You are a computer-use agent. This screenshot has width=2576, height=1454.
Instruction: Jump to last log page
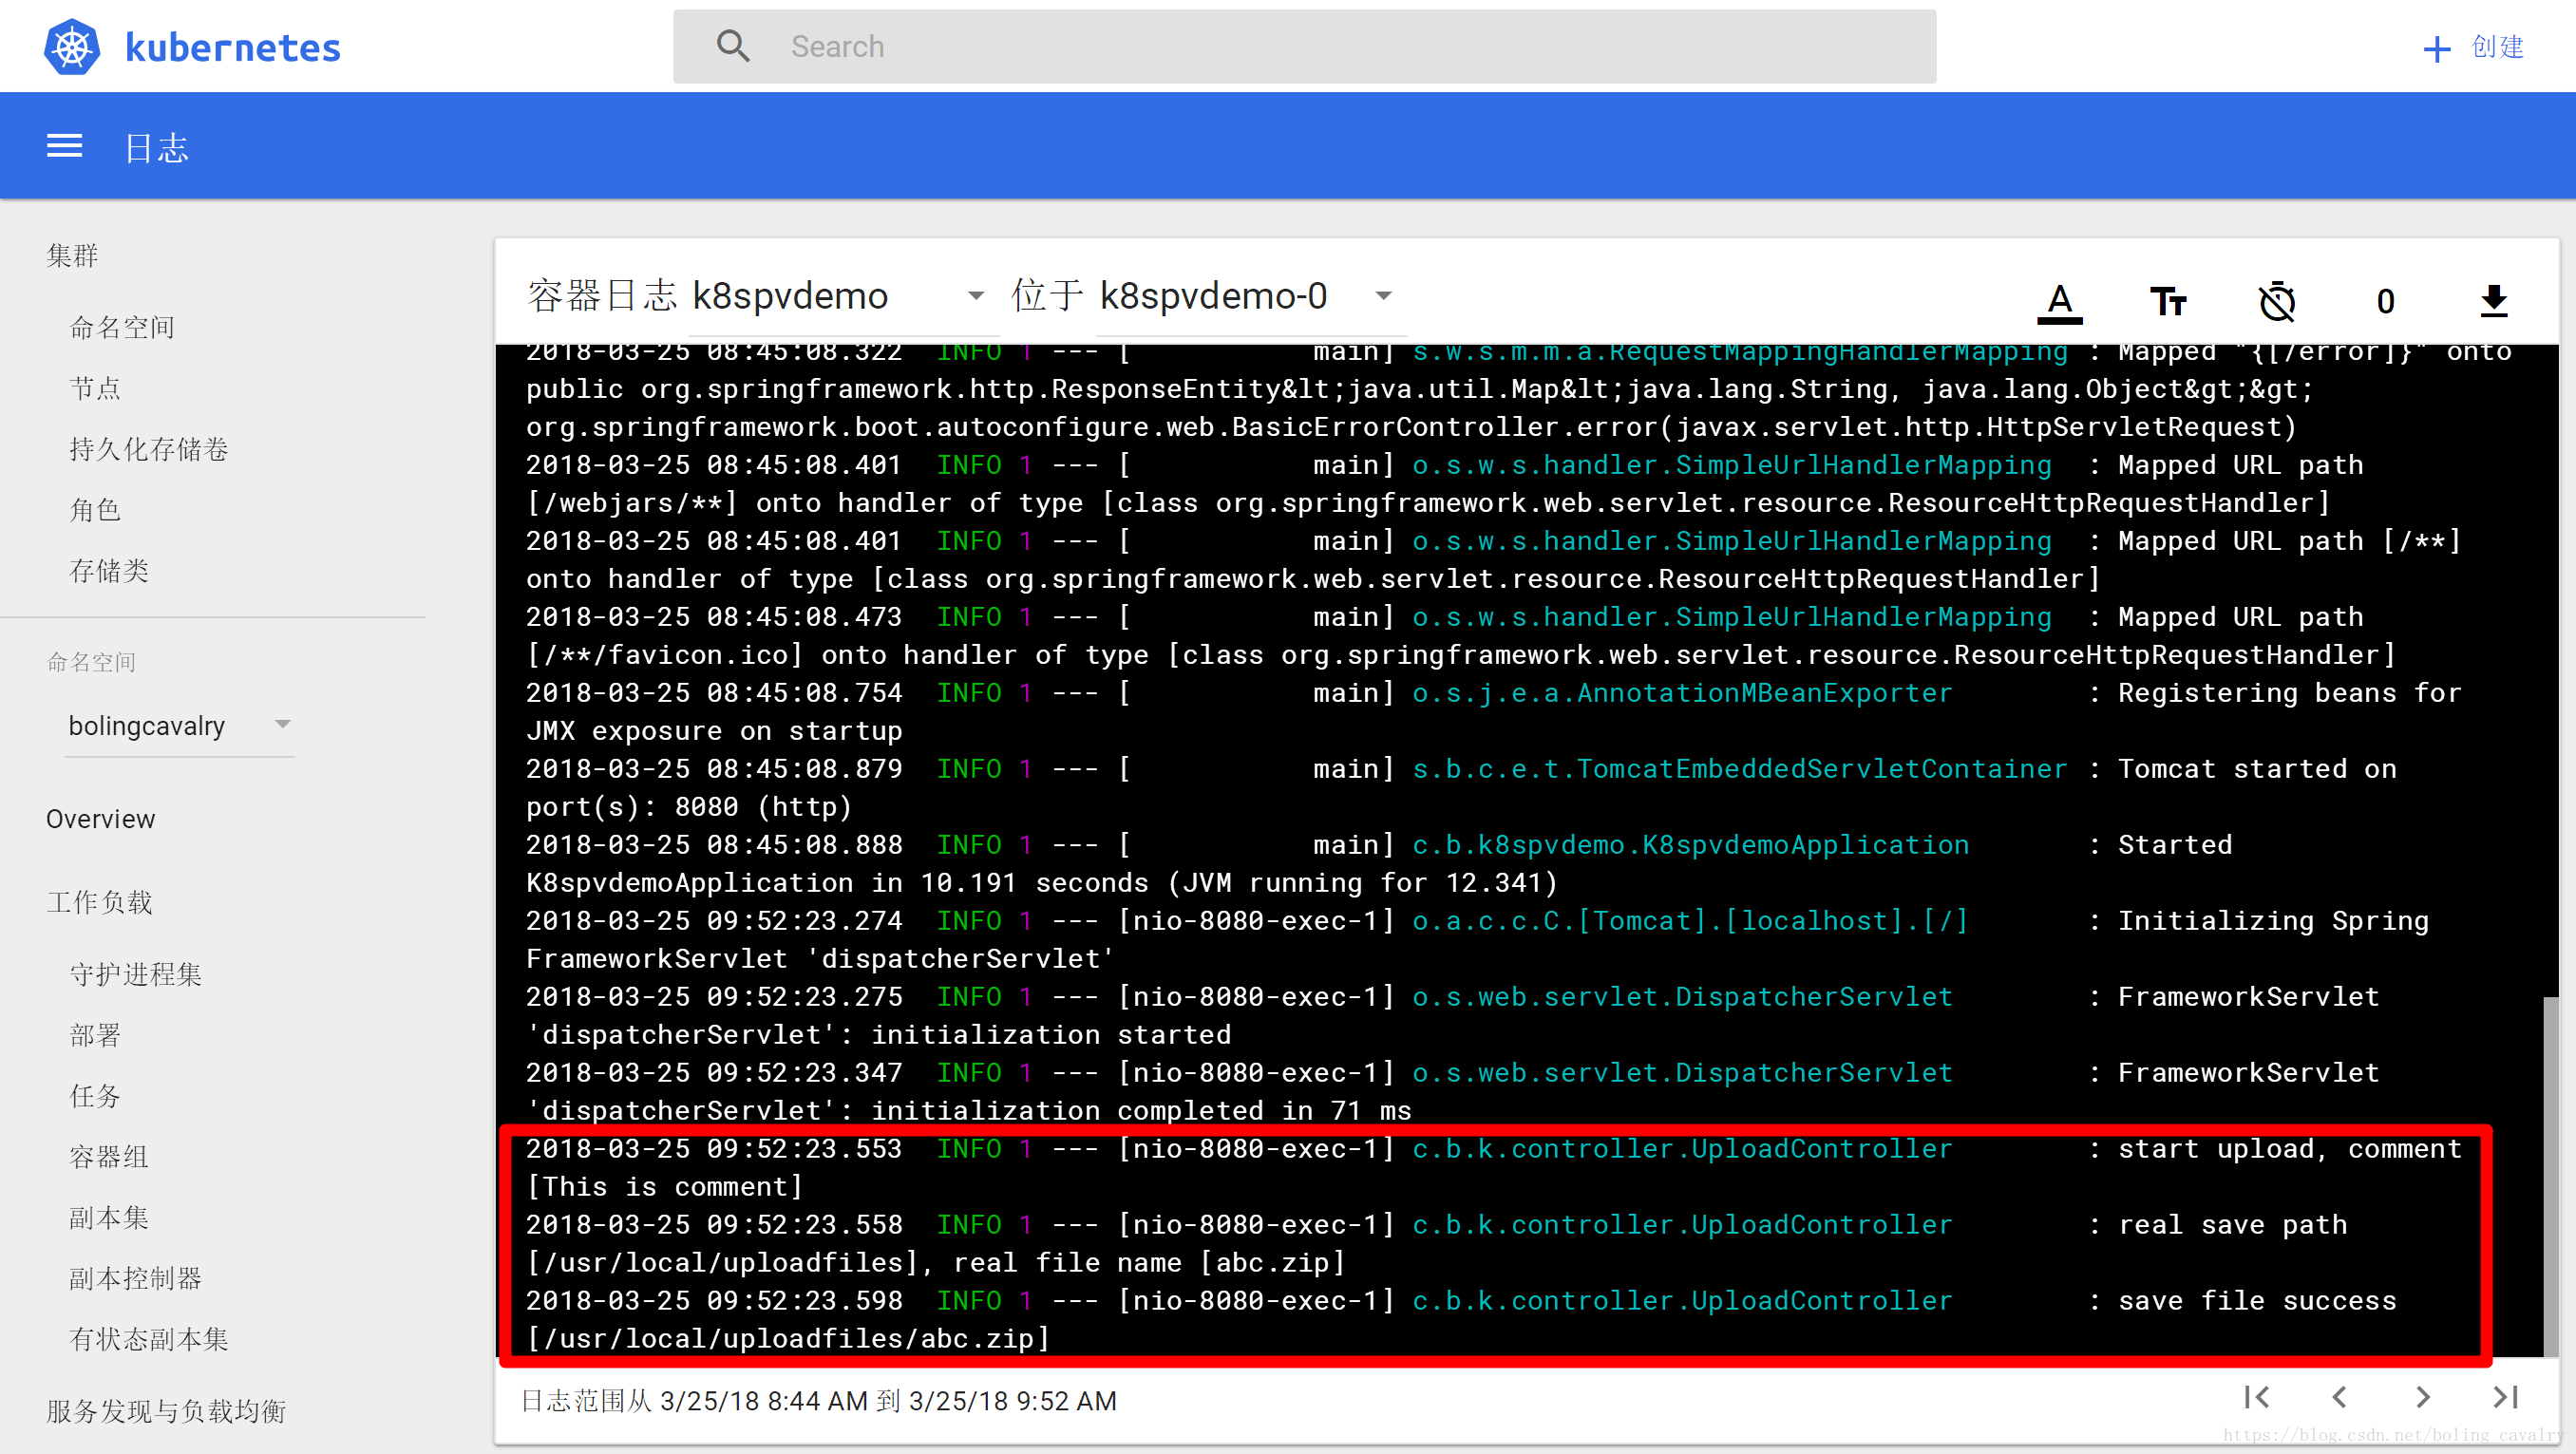(x=2505, y=1397)
